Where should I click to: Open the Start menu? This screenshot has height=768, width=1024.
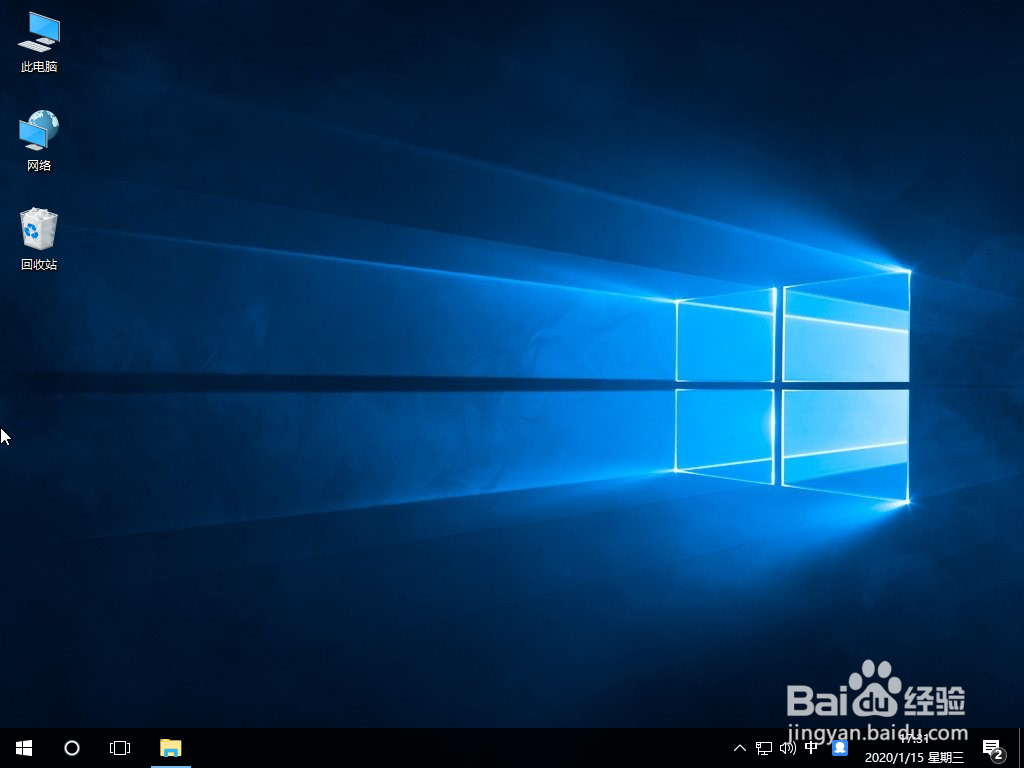pos(23,747)
